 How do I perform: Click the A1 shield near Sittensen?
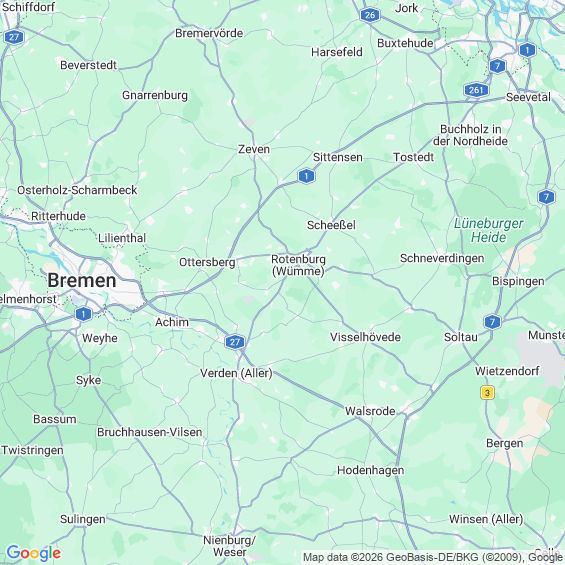click(x=306, y=176)
